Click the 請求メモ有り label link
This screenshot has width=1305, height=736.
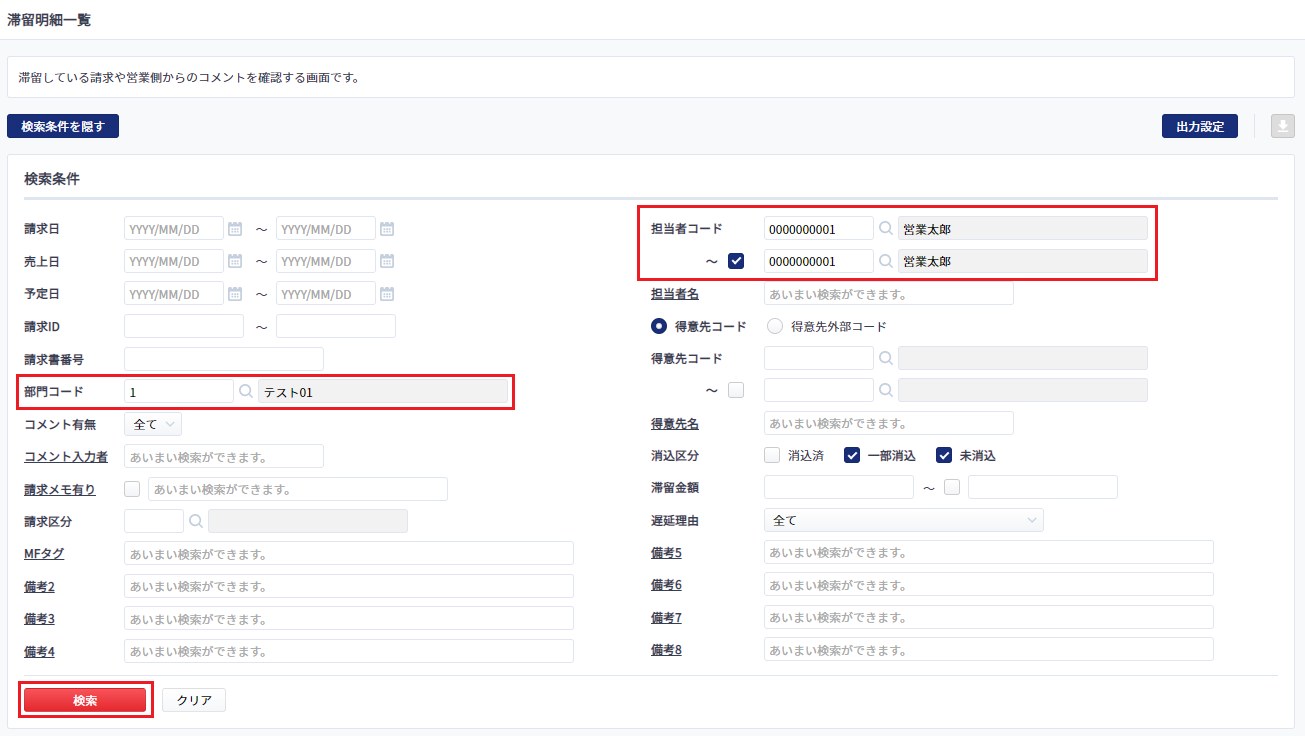[x=60, y=489]
